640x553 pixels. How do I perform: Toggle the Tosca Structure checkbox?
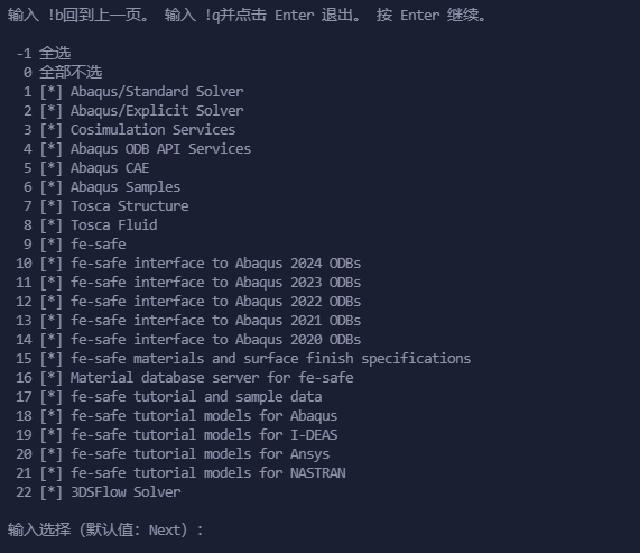[x=51, y=207]
